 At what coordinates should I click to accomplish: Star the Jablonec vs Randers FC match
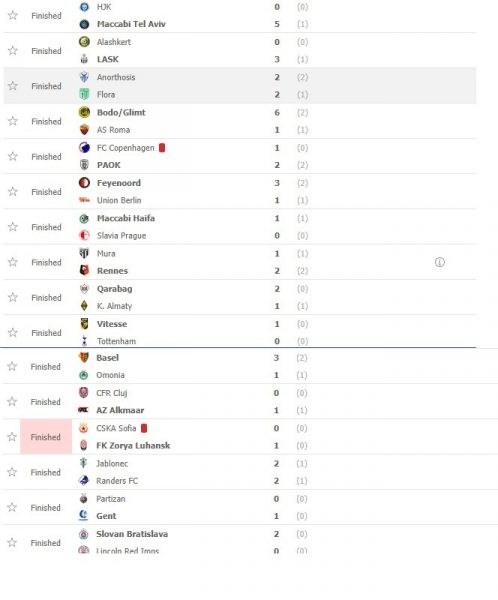point(12,472)
